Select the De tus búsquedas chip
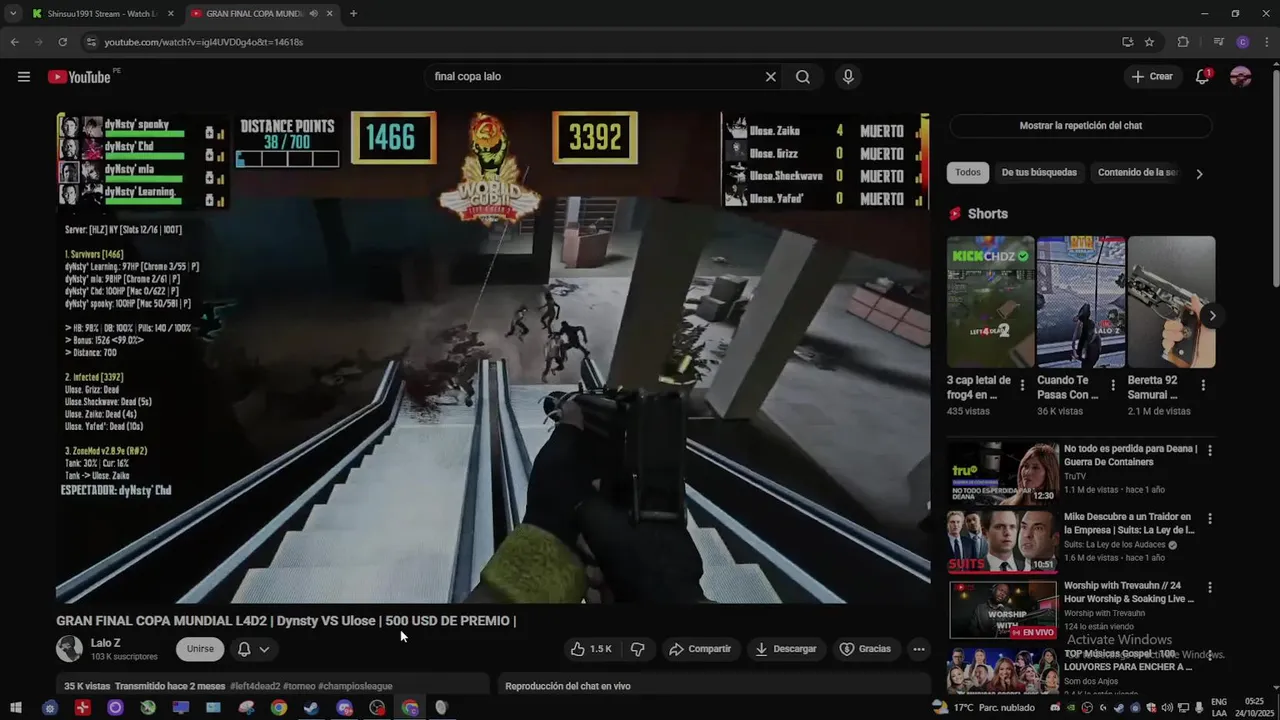 click(x=1039, y=173)
